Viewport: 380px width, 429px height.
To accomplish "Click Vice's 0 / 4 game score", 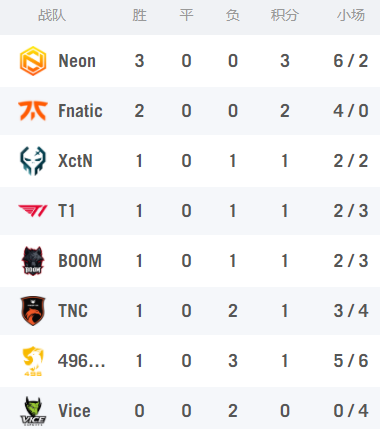I will [351, 411].
